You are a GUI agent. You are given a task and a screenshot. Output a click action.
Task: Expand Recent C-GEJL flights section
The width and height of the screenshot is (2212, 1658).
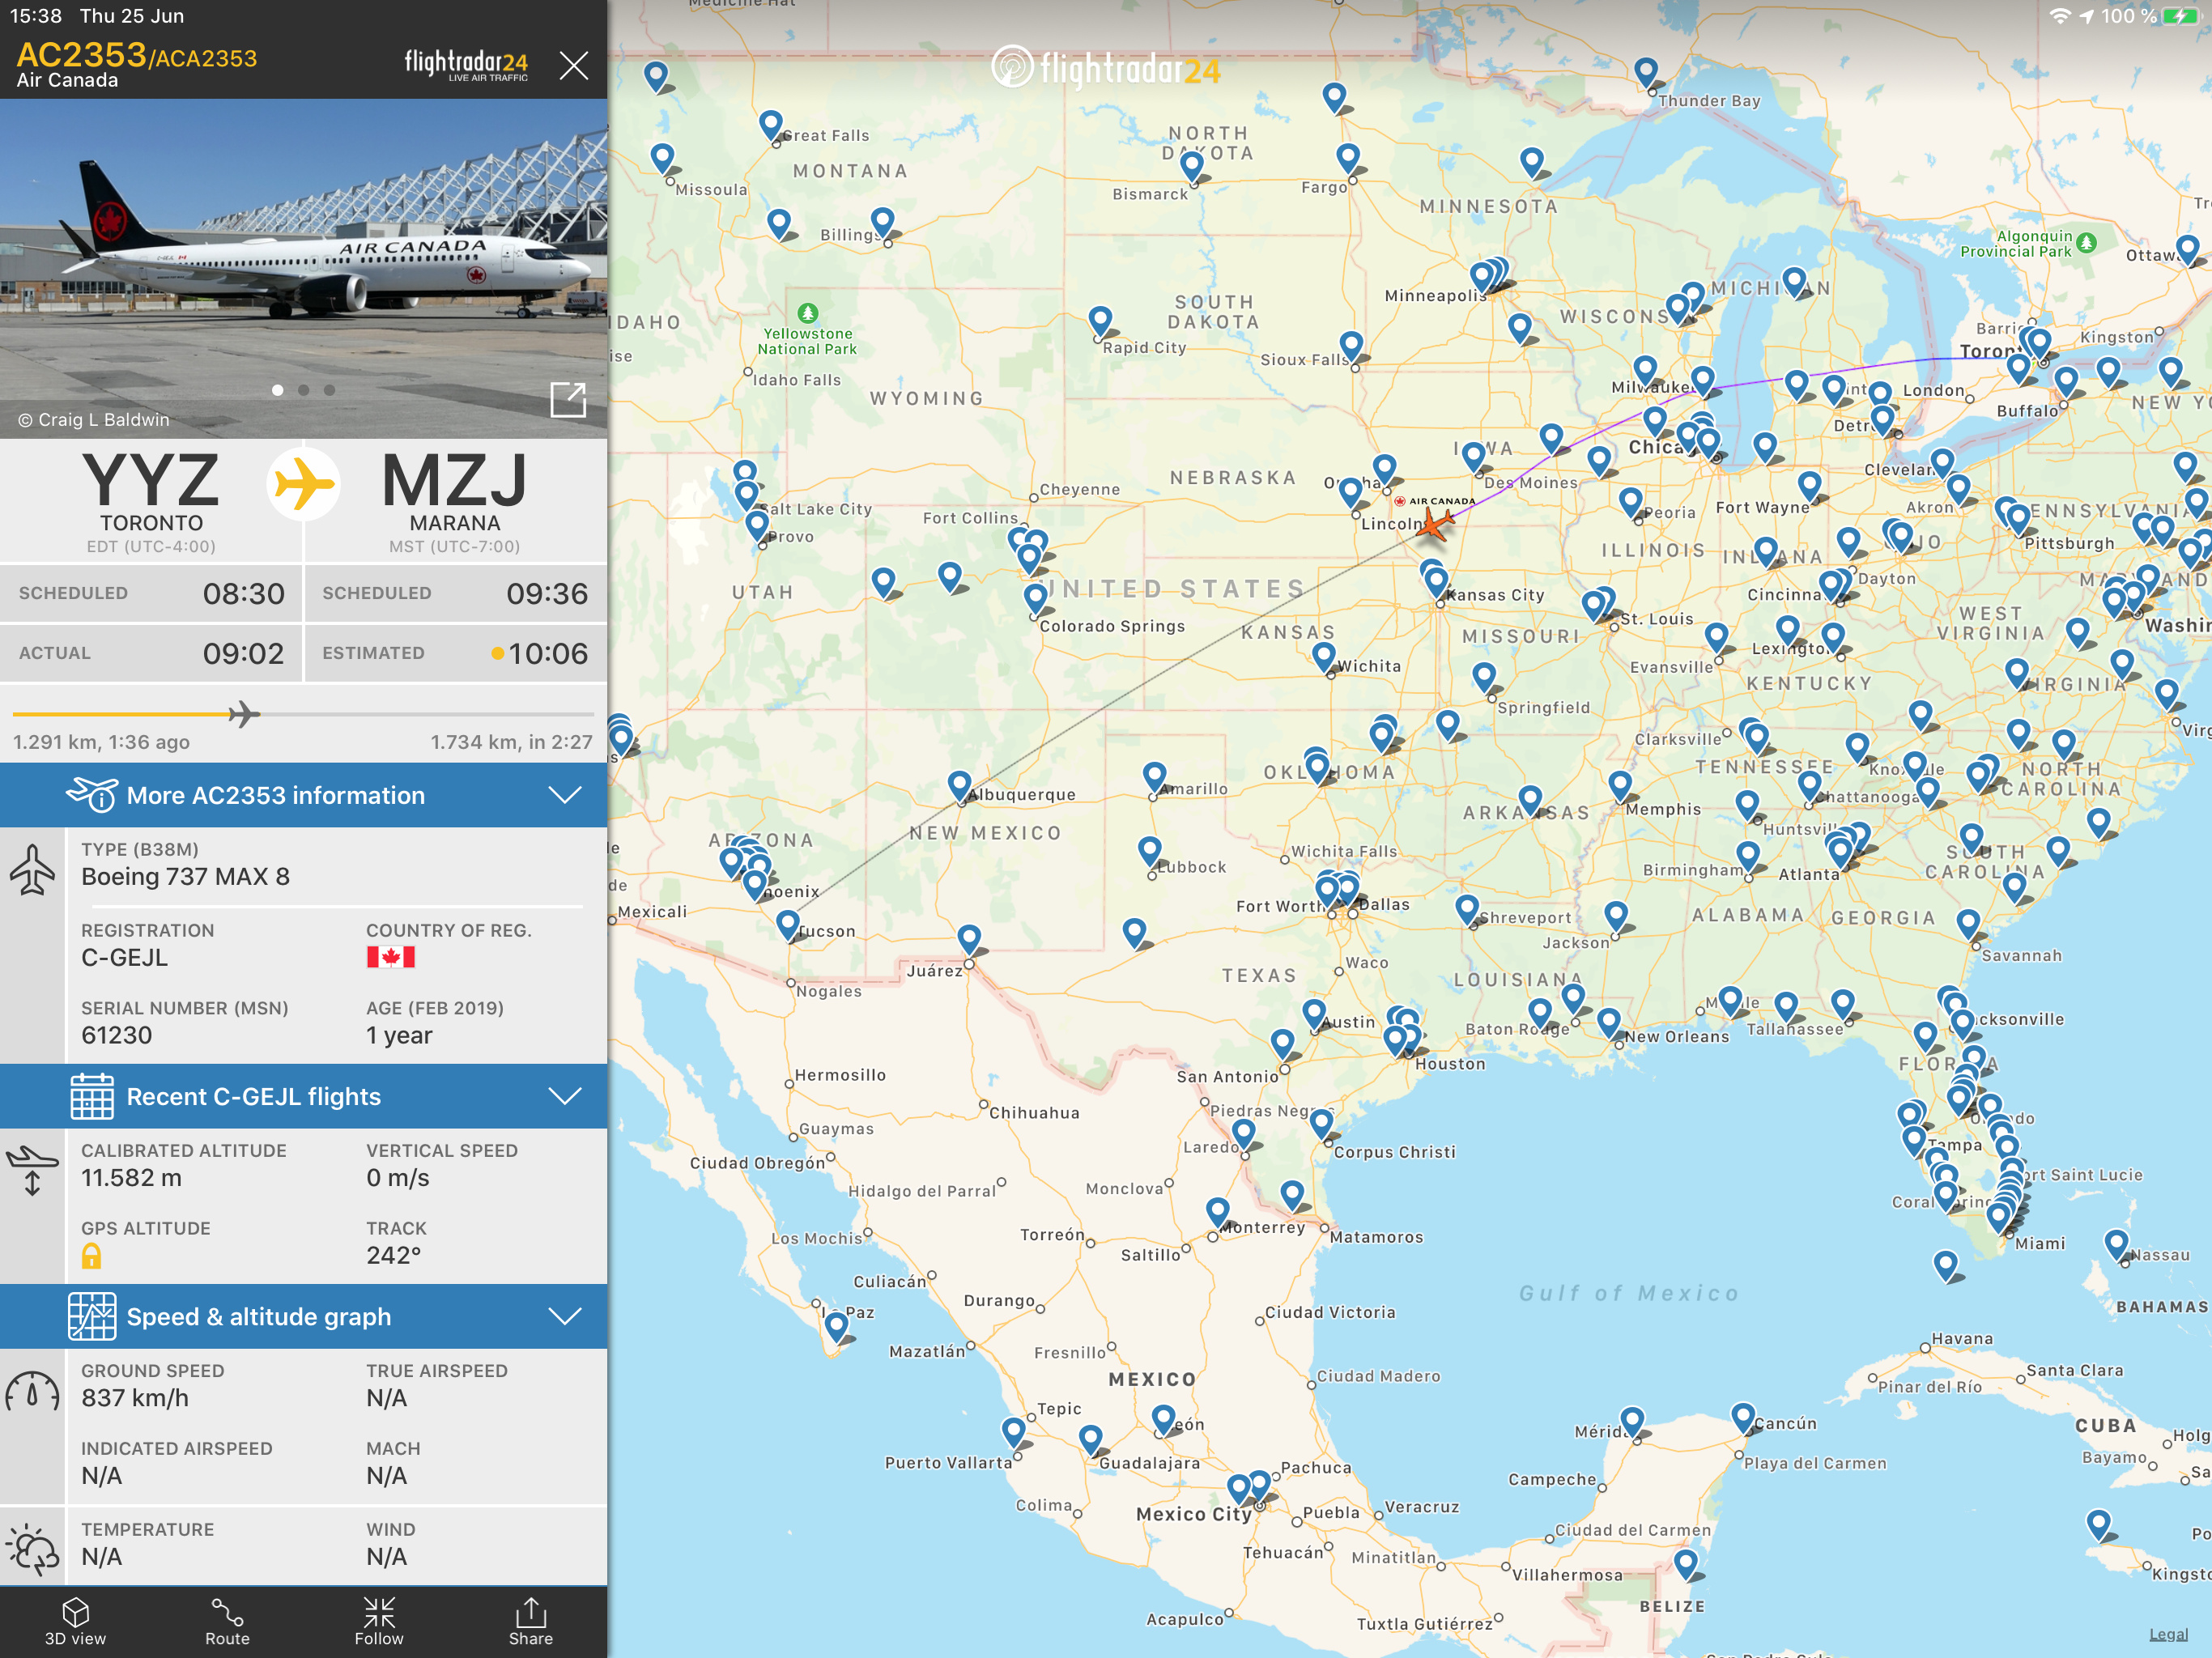[303, 1096]
